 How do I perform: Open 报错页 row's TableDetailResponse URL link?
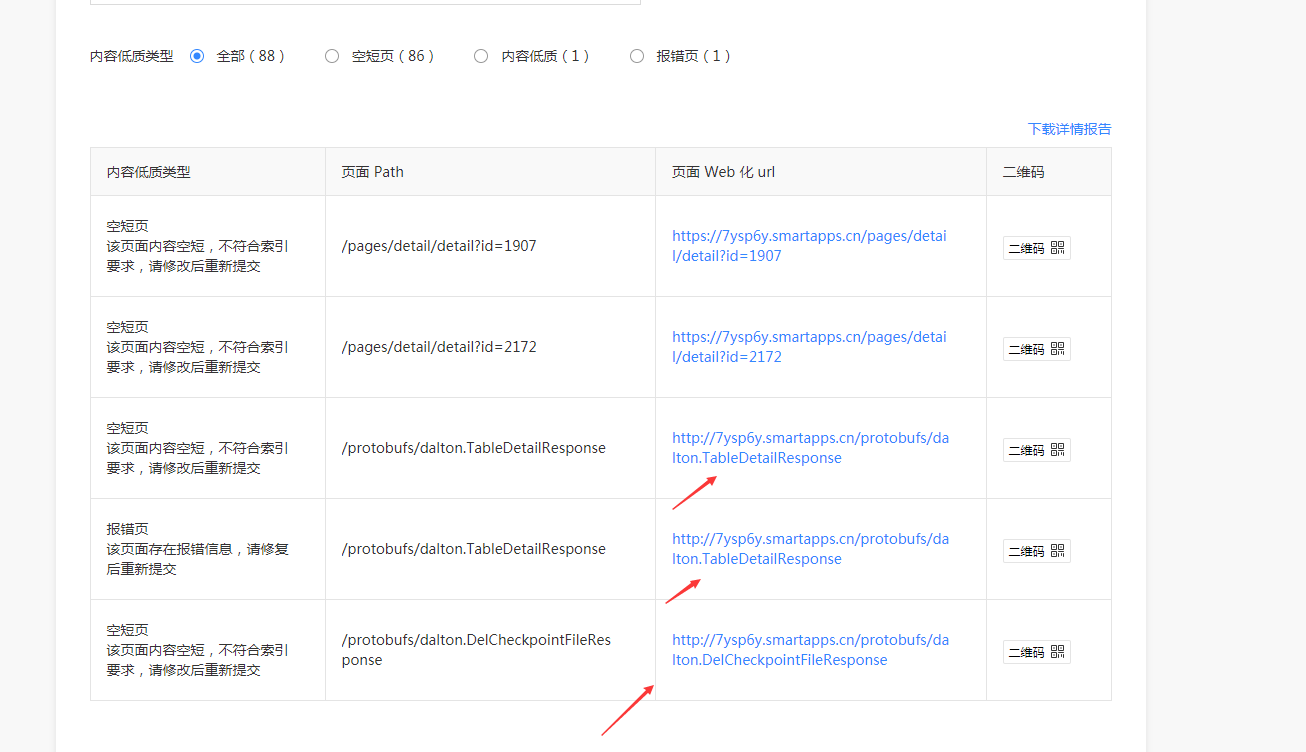tap(810, 549)
